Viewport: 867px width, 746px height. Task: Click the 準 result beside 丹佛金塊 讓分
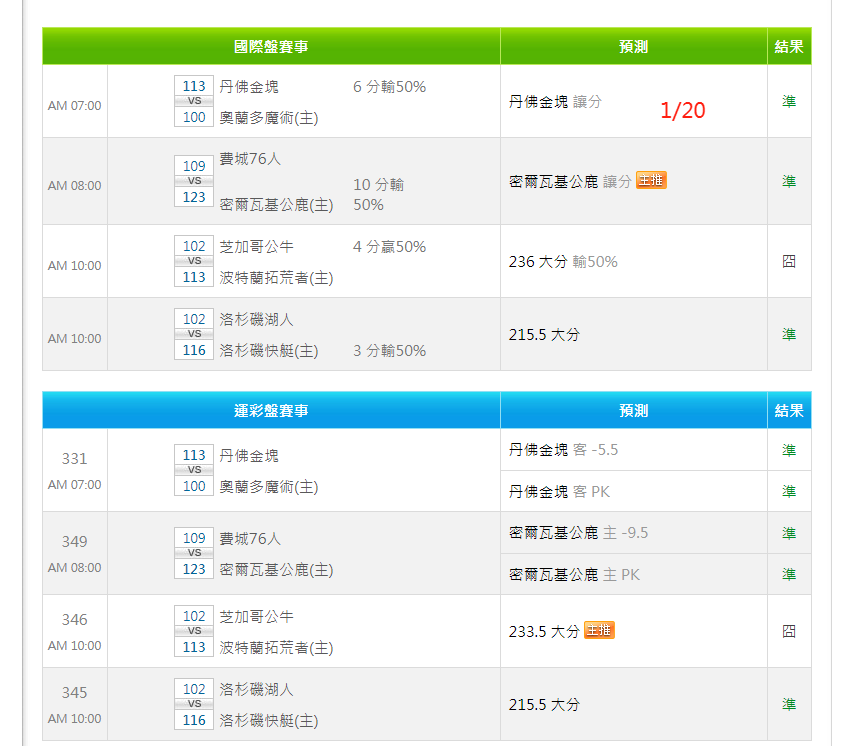point(789,101)
